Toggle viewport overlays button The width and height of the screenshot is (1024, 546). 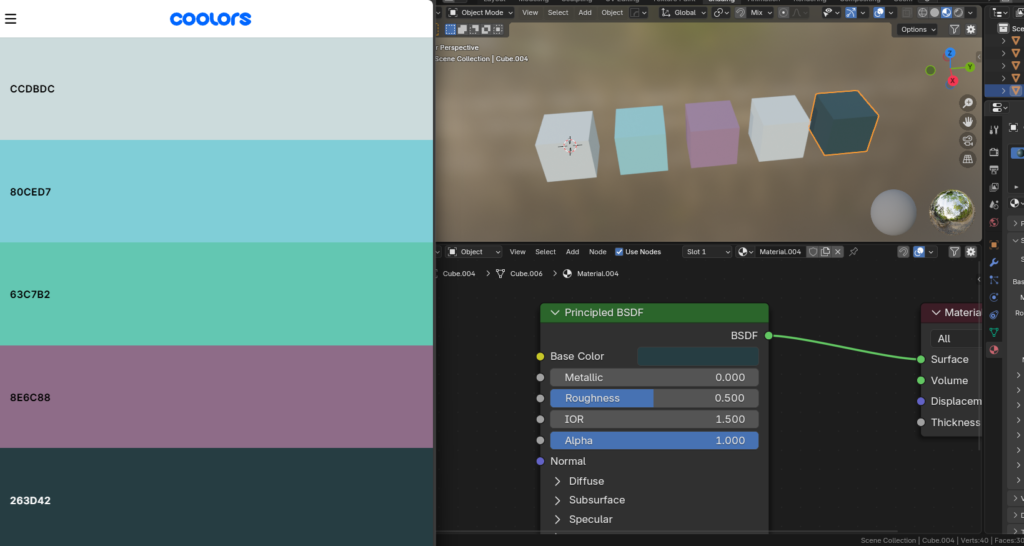(x=879, y=13)
